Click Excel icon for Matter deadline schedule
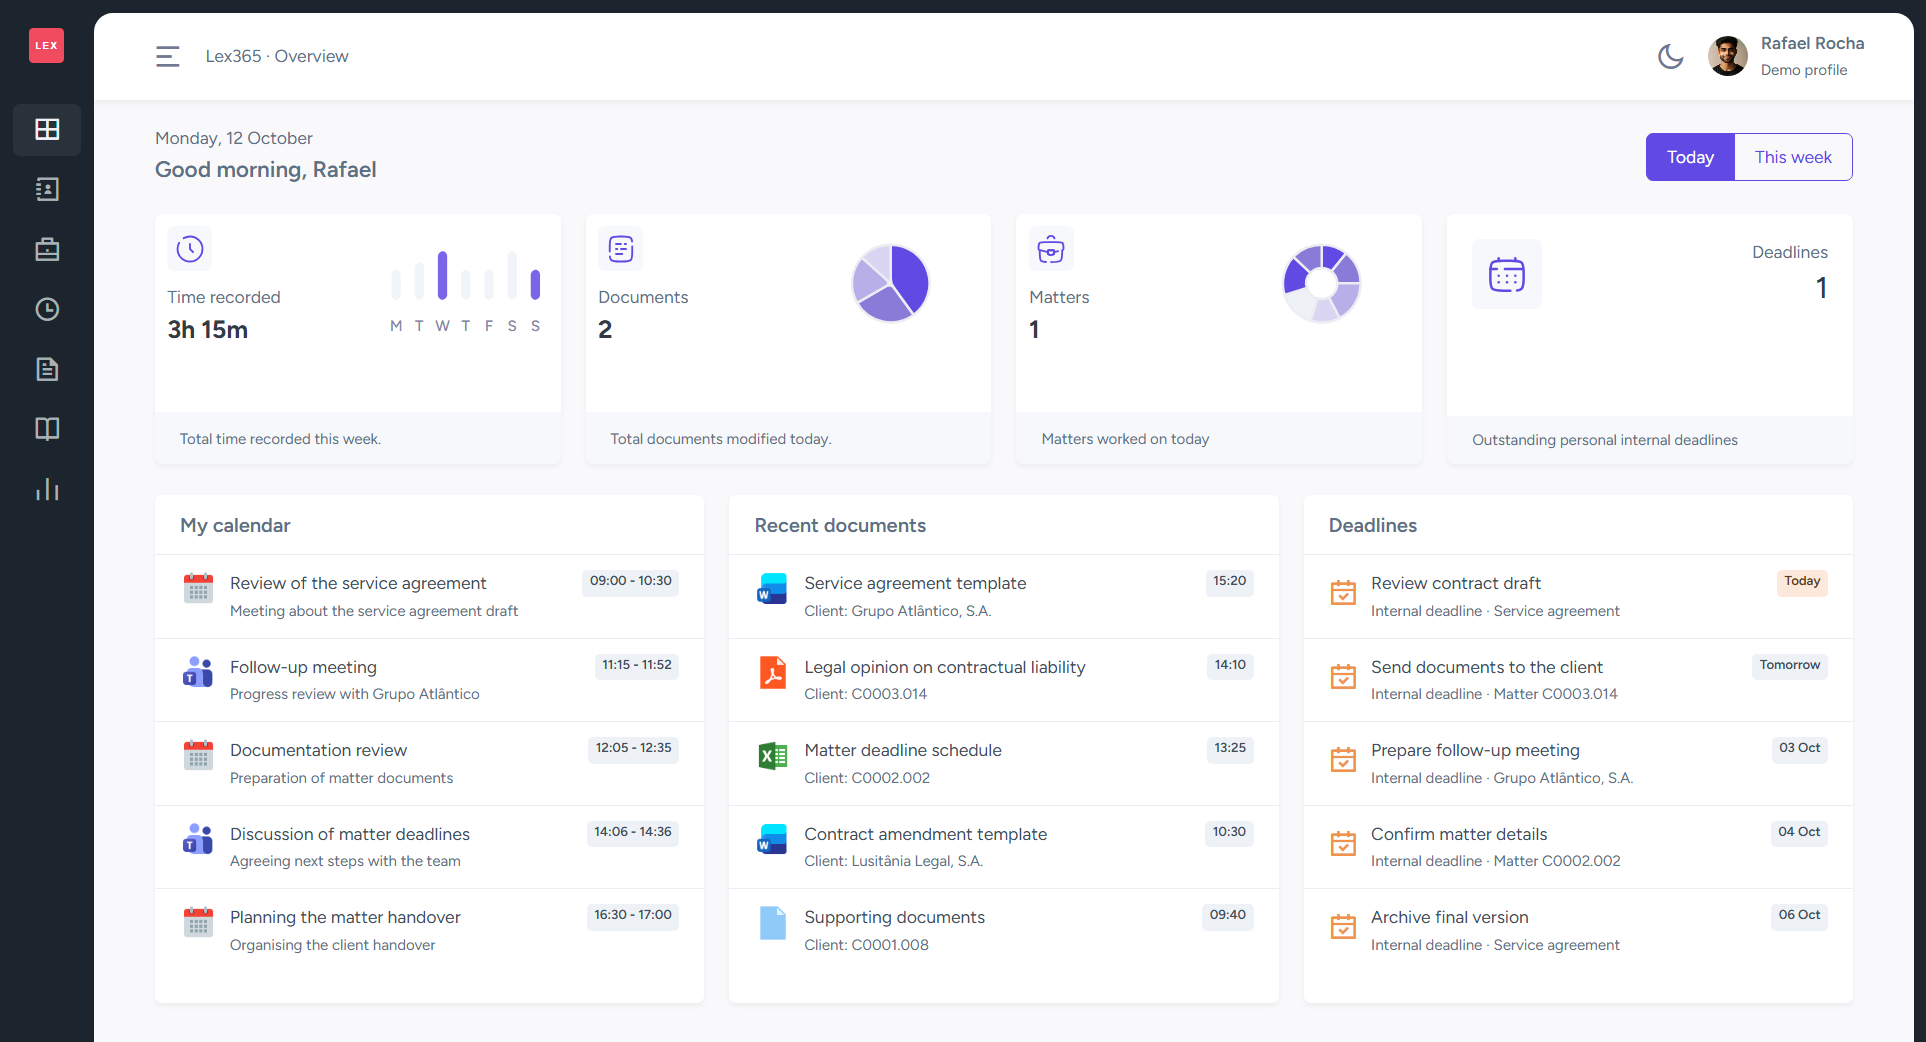Viewport: 1926px width, 1042px height. coord(772,755)
